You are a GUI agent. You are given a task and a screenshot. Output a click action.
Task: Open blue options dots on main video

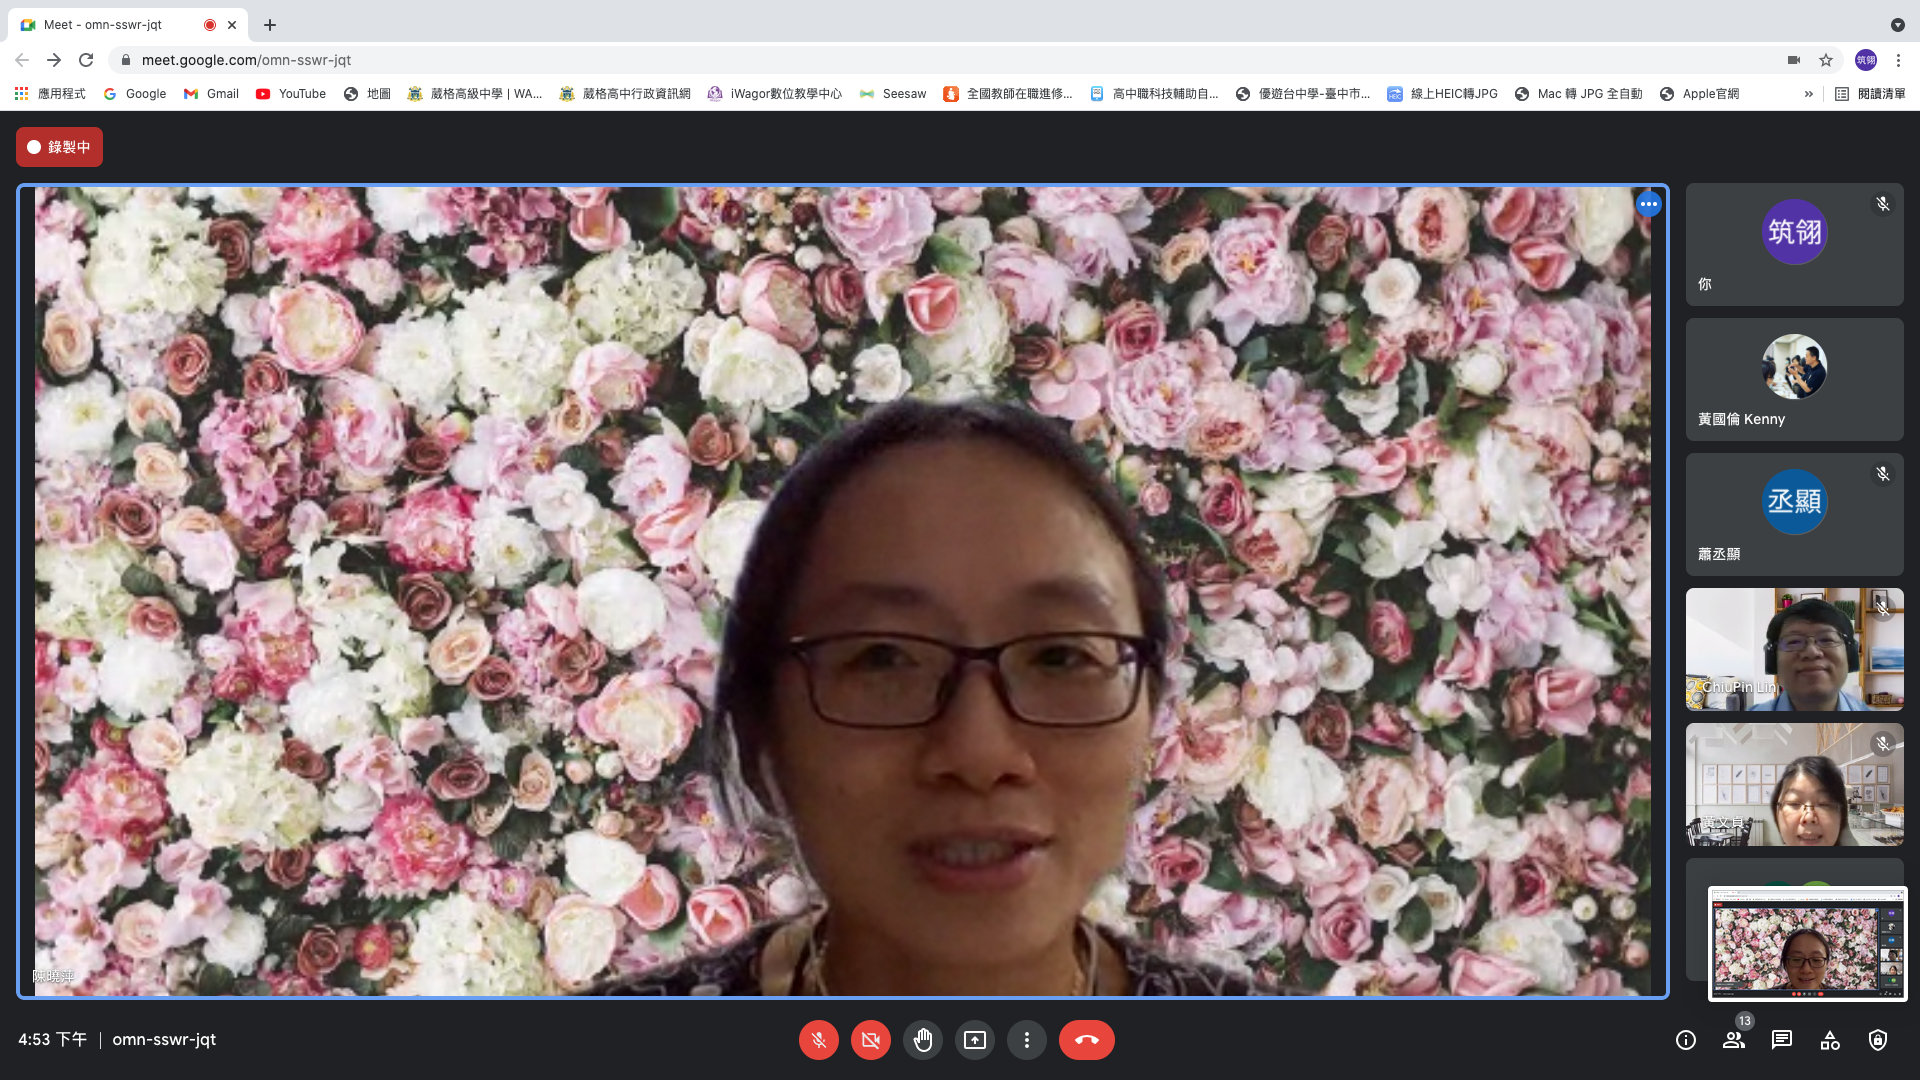pos(1648,204)
